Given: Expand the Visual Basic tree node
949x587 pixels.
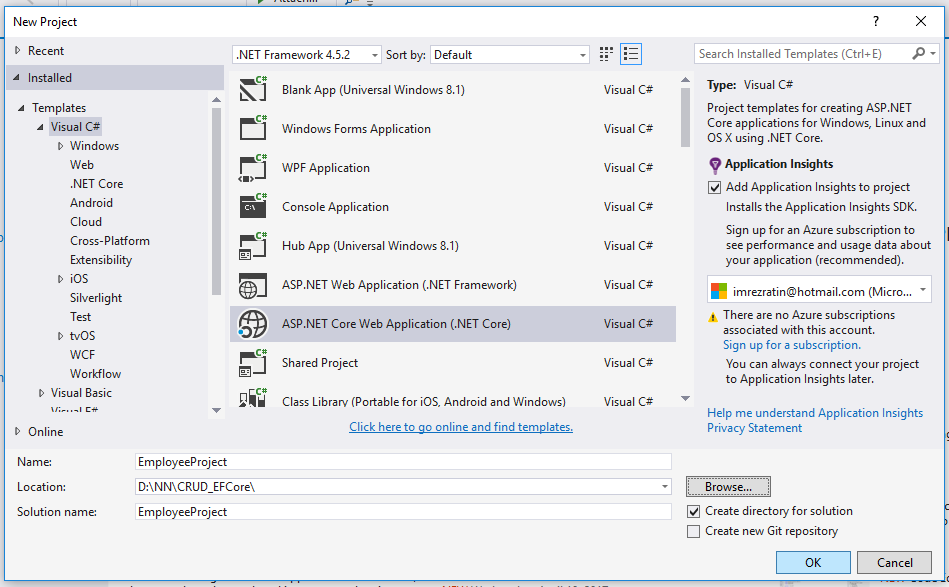Looking at the screenshot, I should pos(41,393).
